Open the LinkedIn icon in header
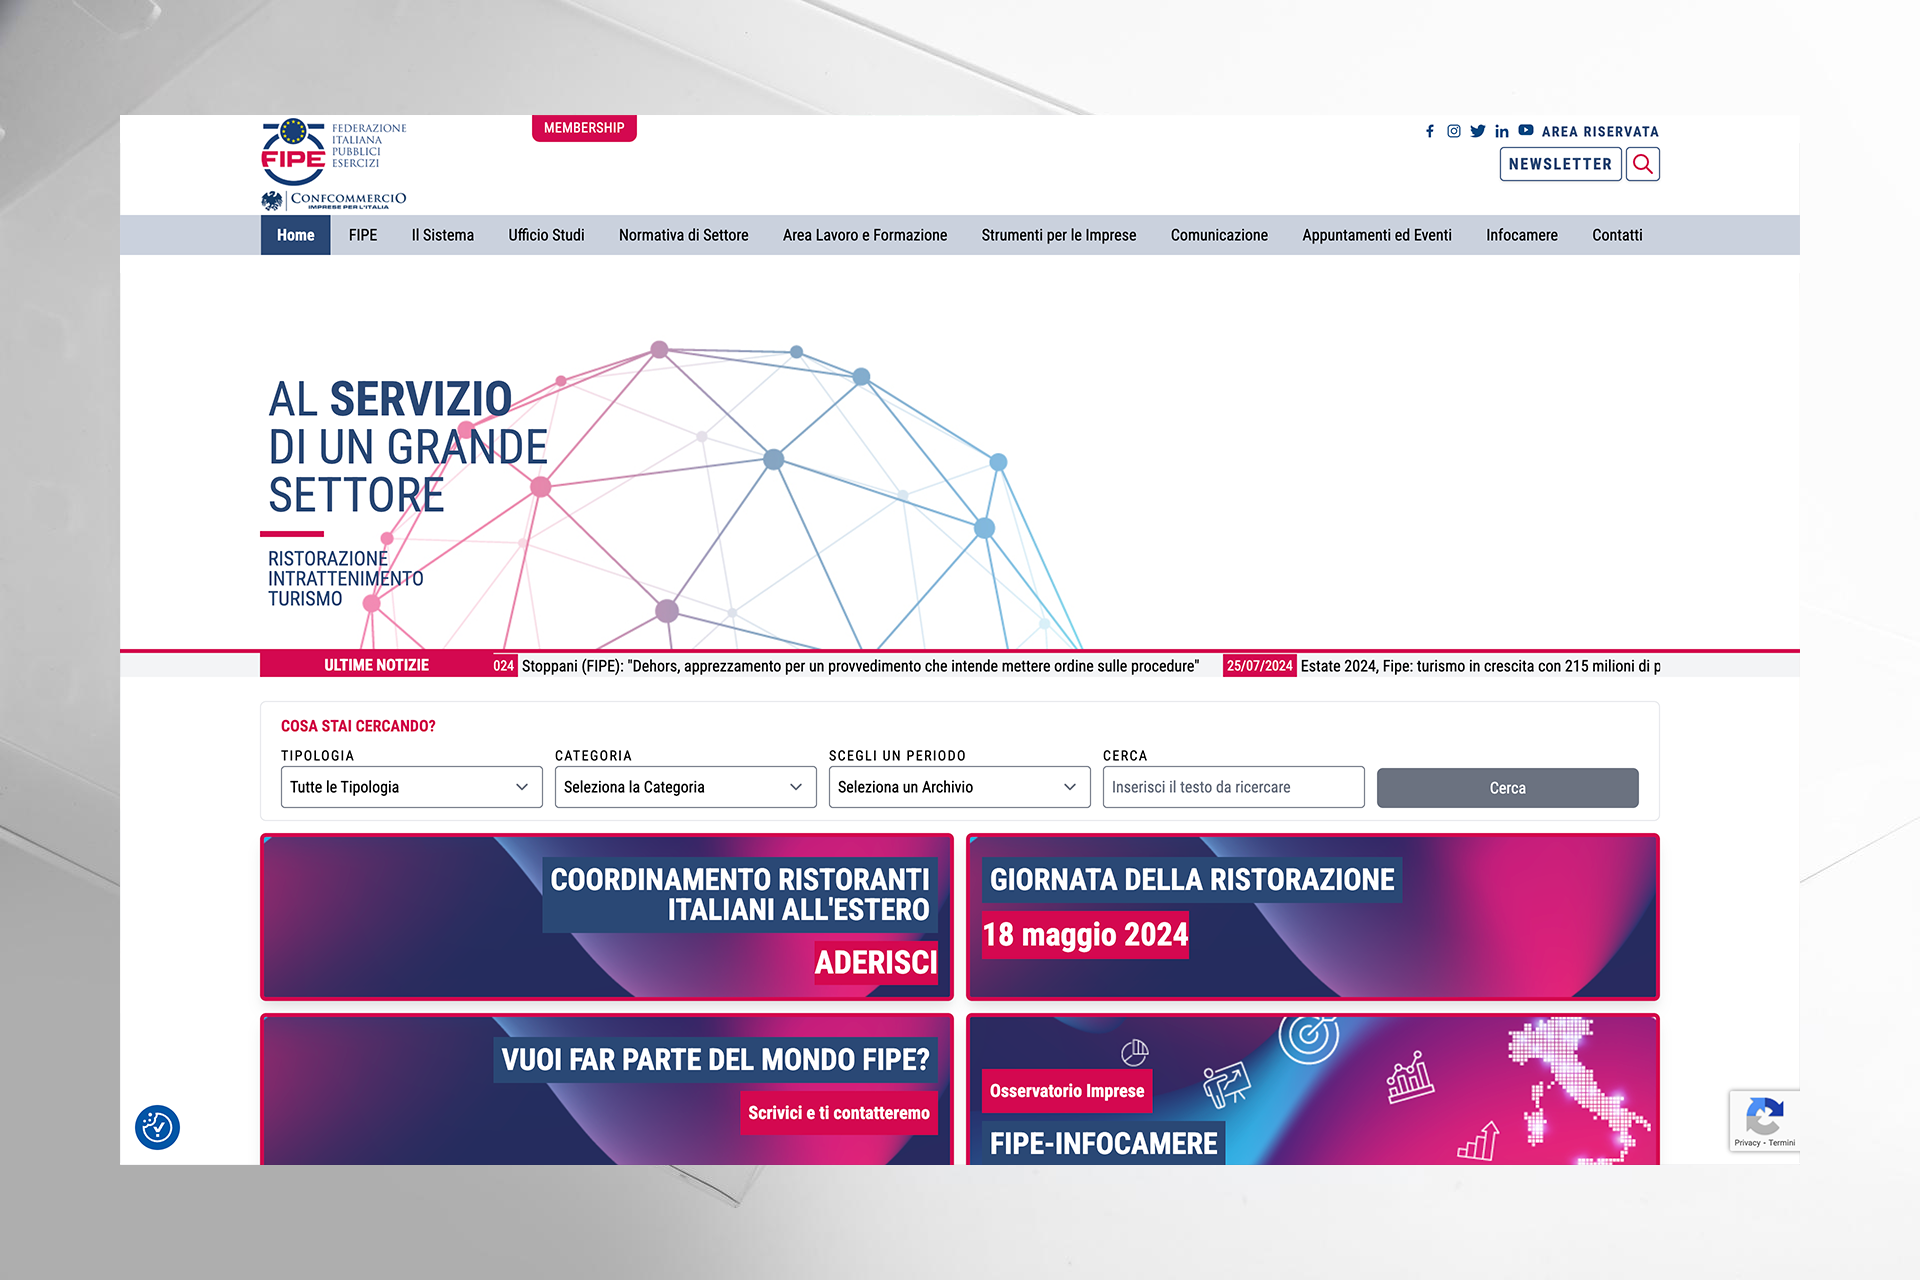The image size is (1920, 1280). (1502, 131)
